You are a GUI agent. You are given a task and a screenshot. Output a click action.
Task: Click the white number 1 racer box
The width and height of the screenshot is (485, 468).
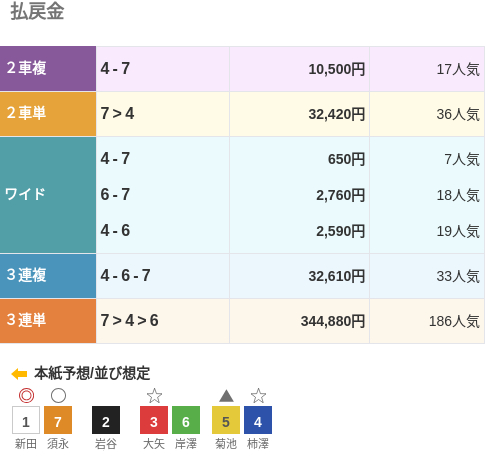(26, 420)
